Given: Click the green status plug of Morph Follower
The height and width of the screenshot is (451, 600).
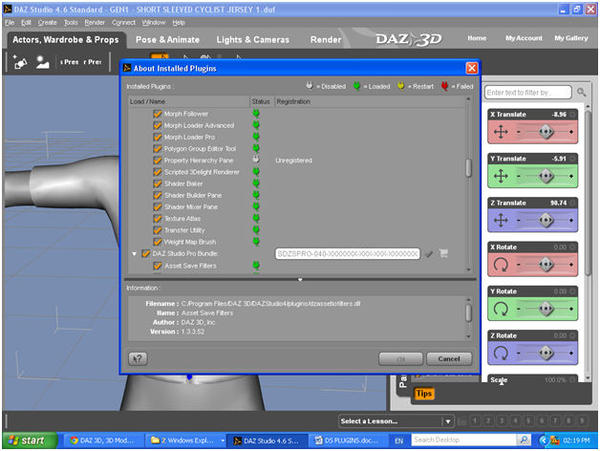Looking at the screenshot, I should pos(256,113).
